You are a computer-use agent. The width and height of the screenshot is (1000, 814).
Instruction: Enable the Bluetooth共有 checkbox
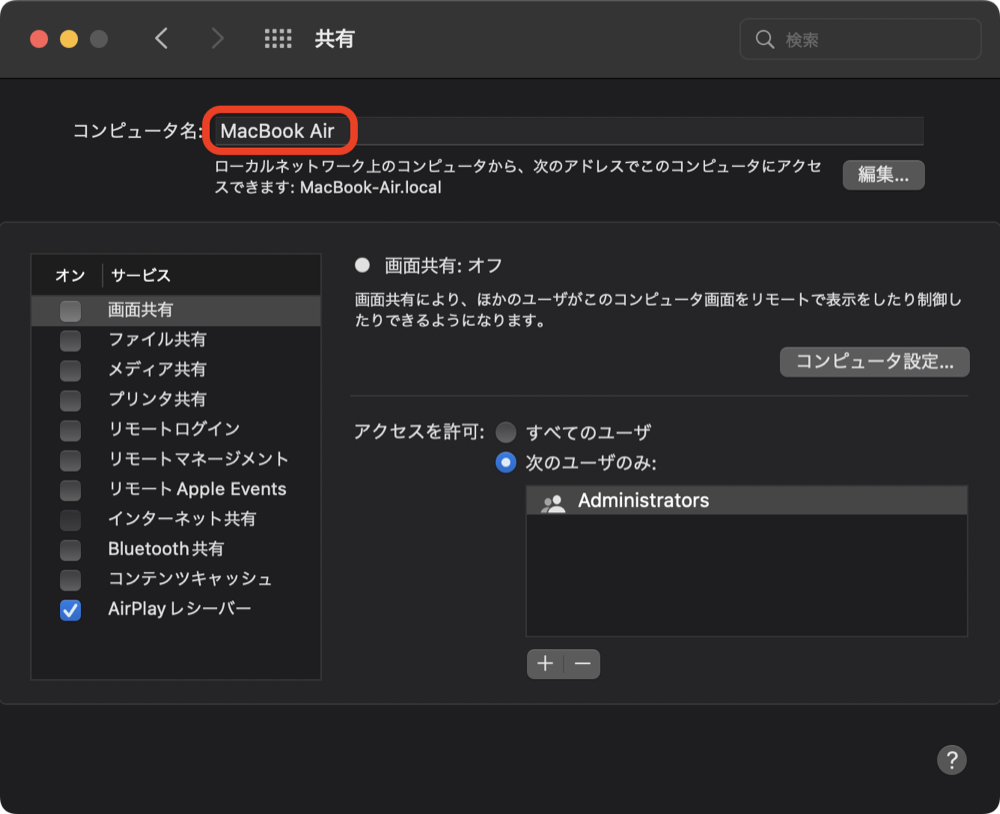[x=70, y=550]
